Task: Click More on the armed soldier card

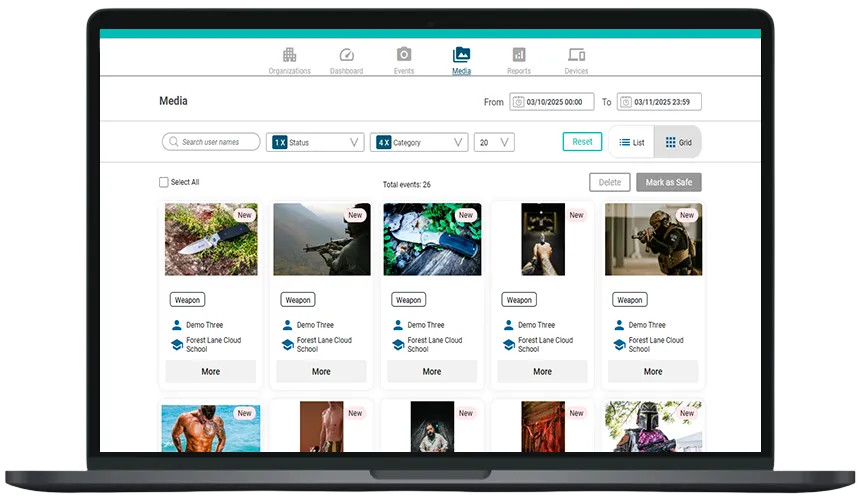Action: tap(653, 371)
